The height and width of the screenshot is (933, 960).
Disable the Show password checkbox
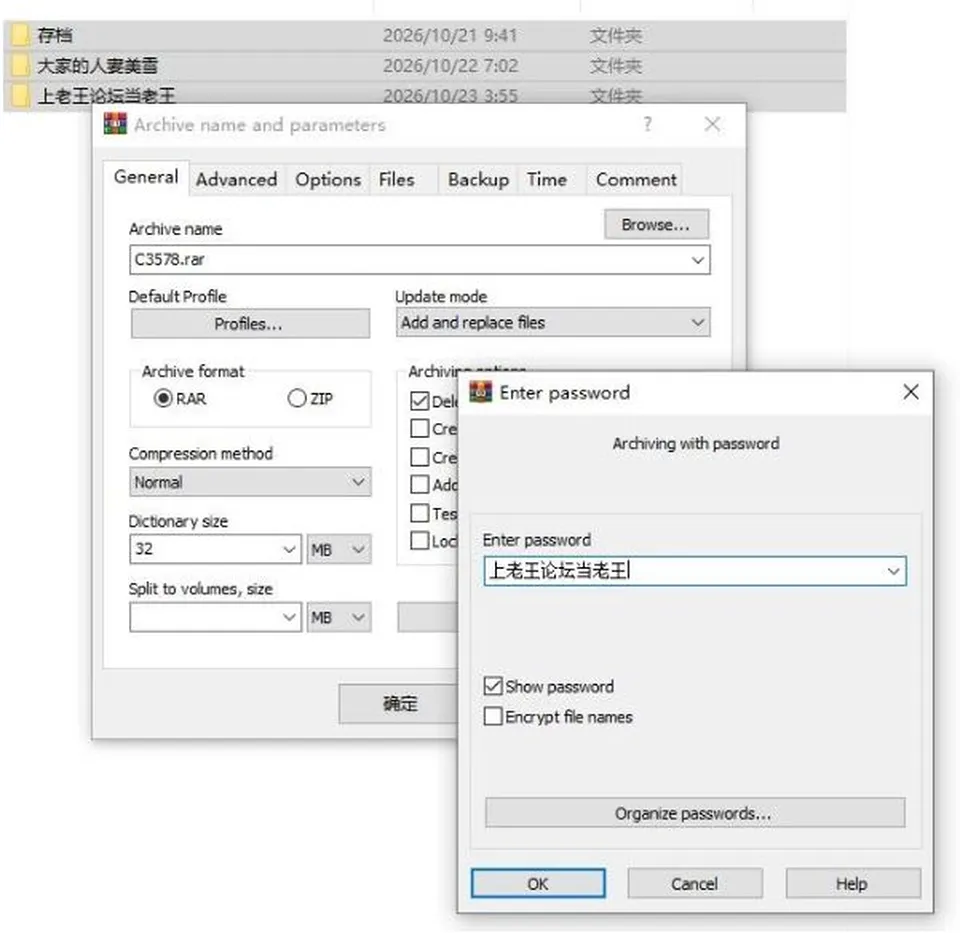tap(493, 686)
